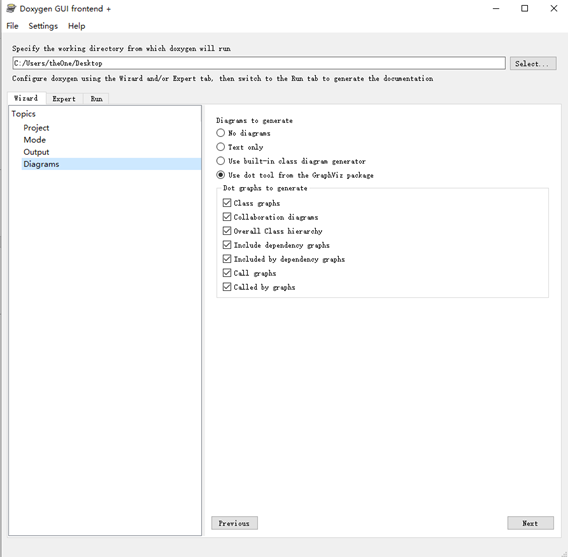Close the Doxygen GUI frontend window
Screen dimensions: 568x557
point(554,8)
